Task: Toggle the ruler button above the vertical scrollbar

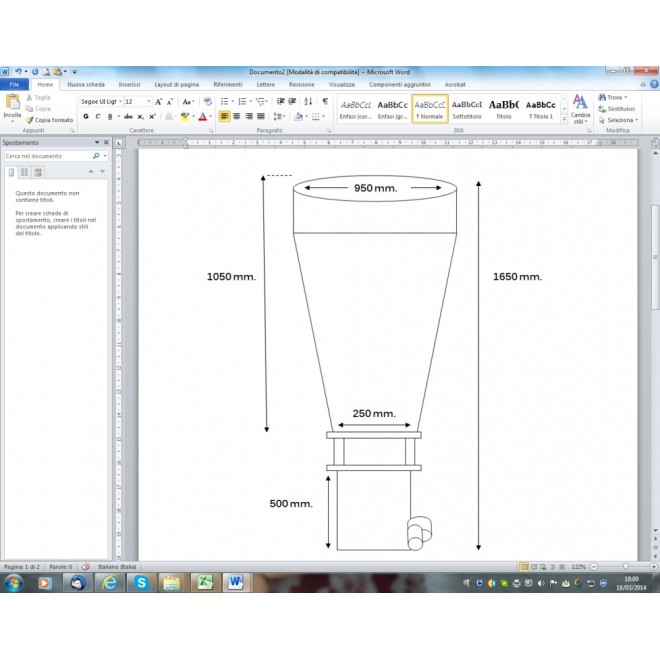Action: pyautogui.click(x=655, y=144)
